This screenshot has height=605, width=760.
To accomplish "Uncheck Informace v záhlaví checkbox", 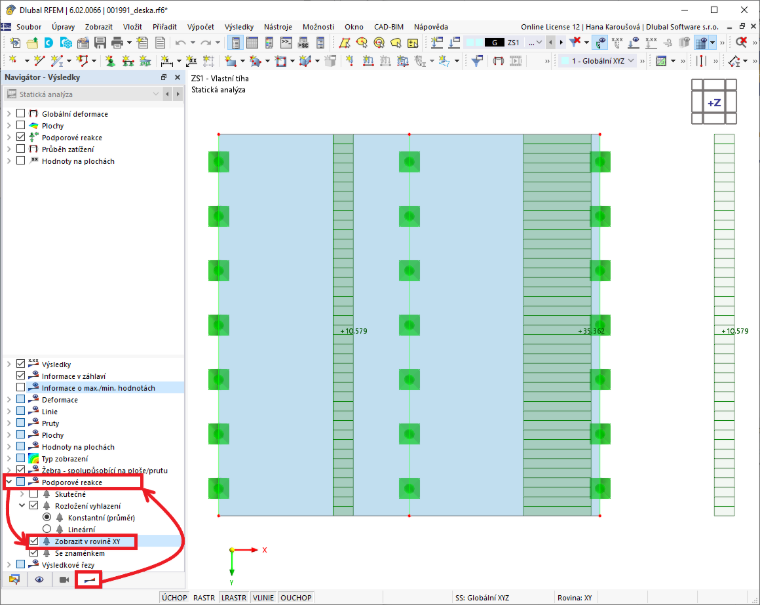I will tap(20, 376).
